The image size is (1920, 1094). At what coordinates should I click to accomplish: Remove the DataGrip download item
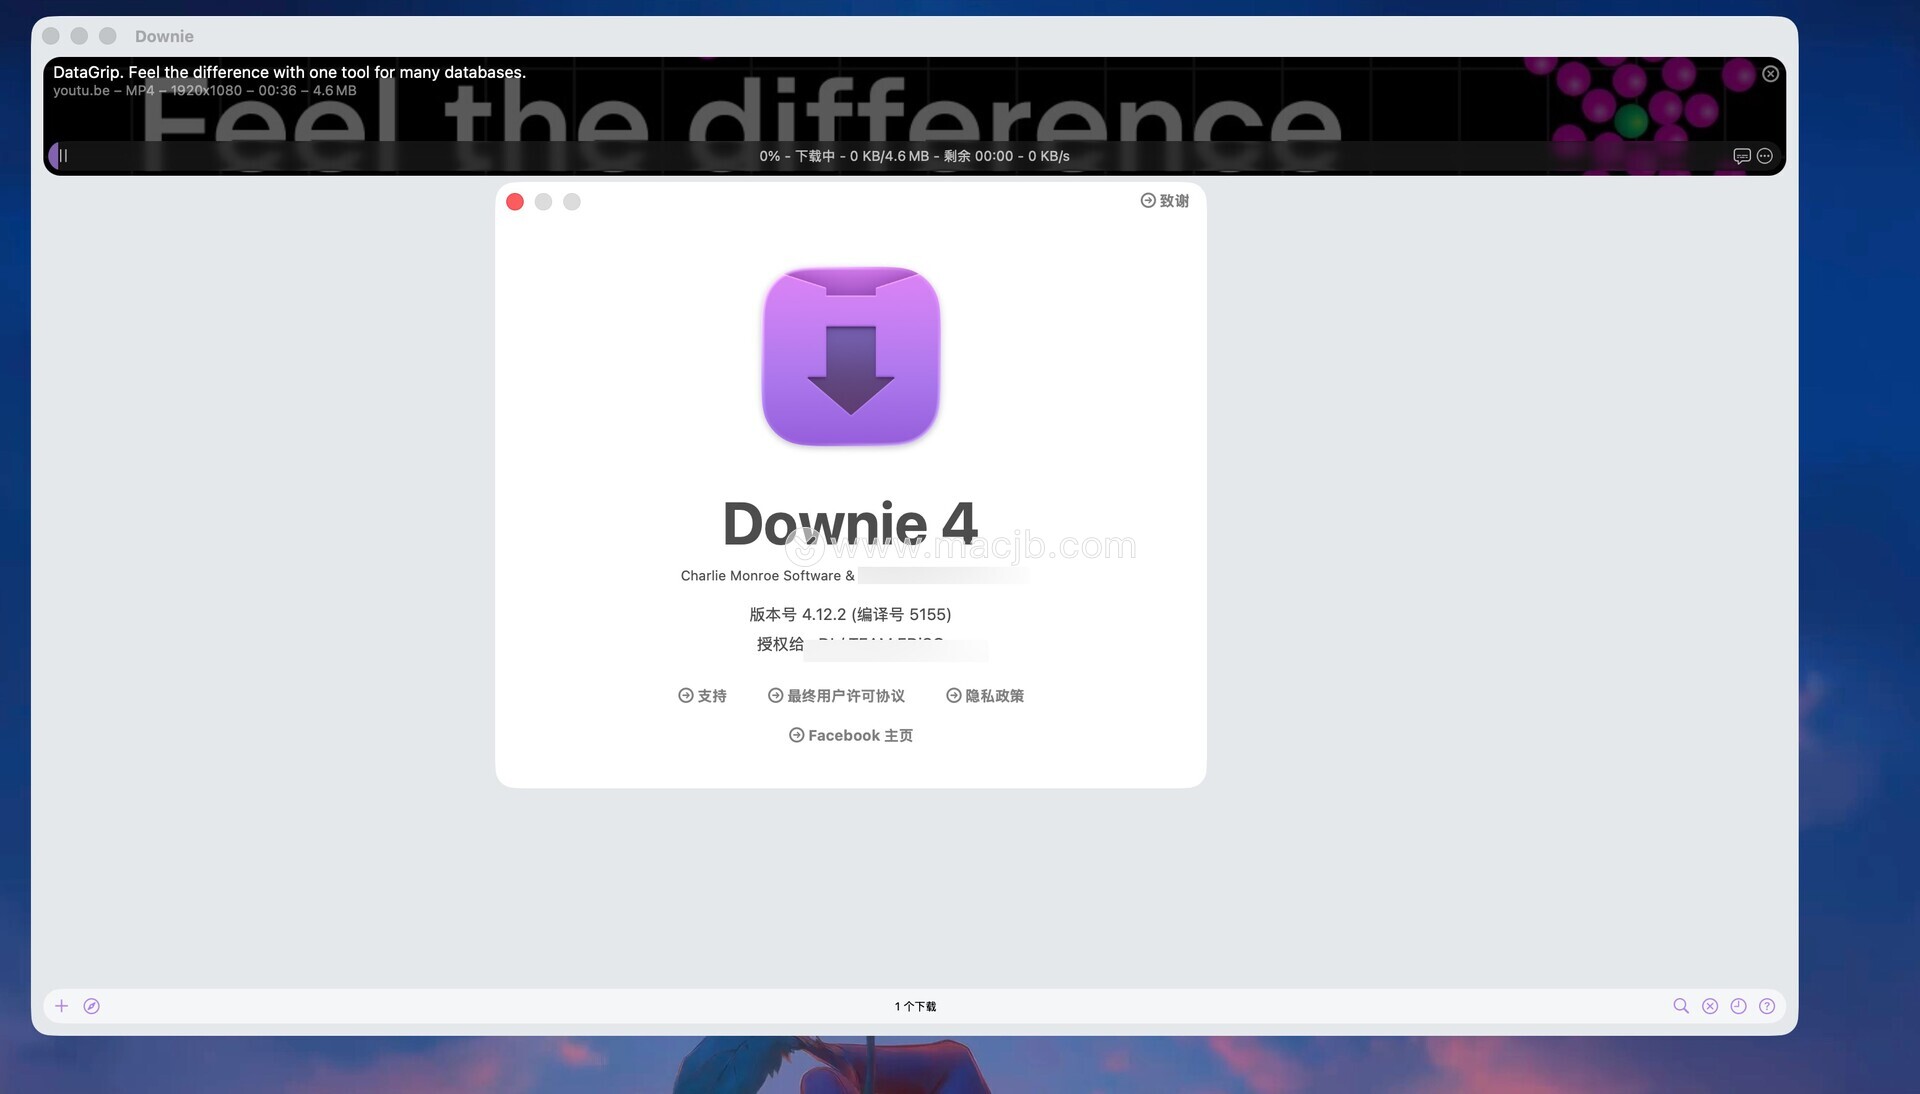tap(1770, 74)
